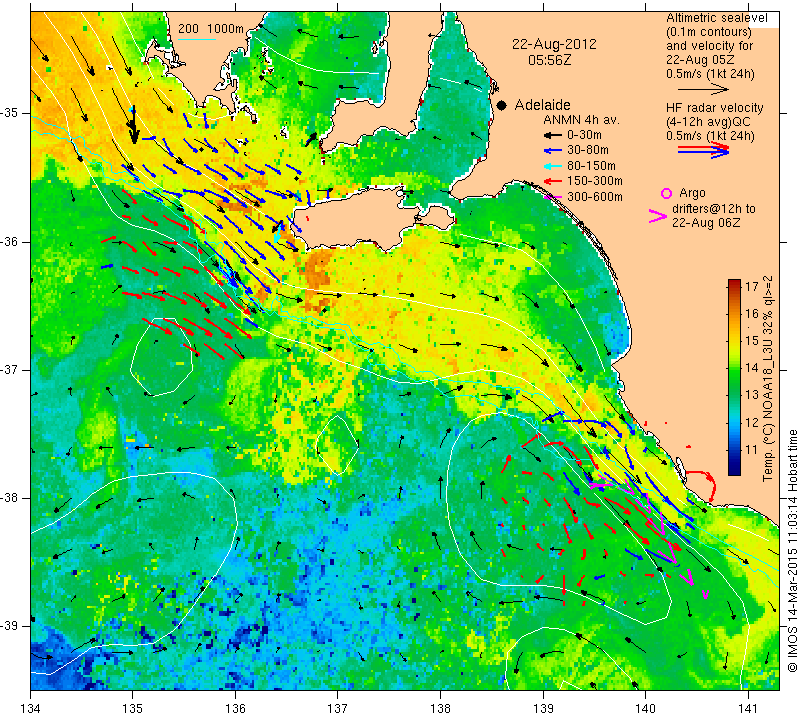Click the red coastal loop arrow near 140.5°E
The width and height of the screenshot is (800, 720).
pyautogui.click(x=702, y=485)
